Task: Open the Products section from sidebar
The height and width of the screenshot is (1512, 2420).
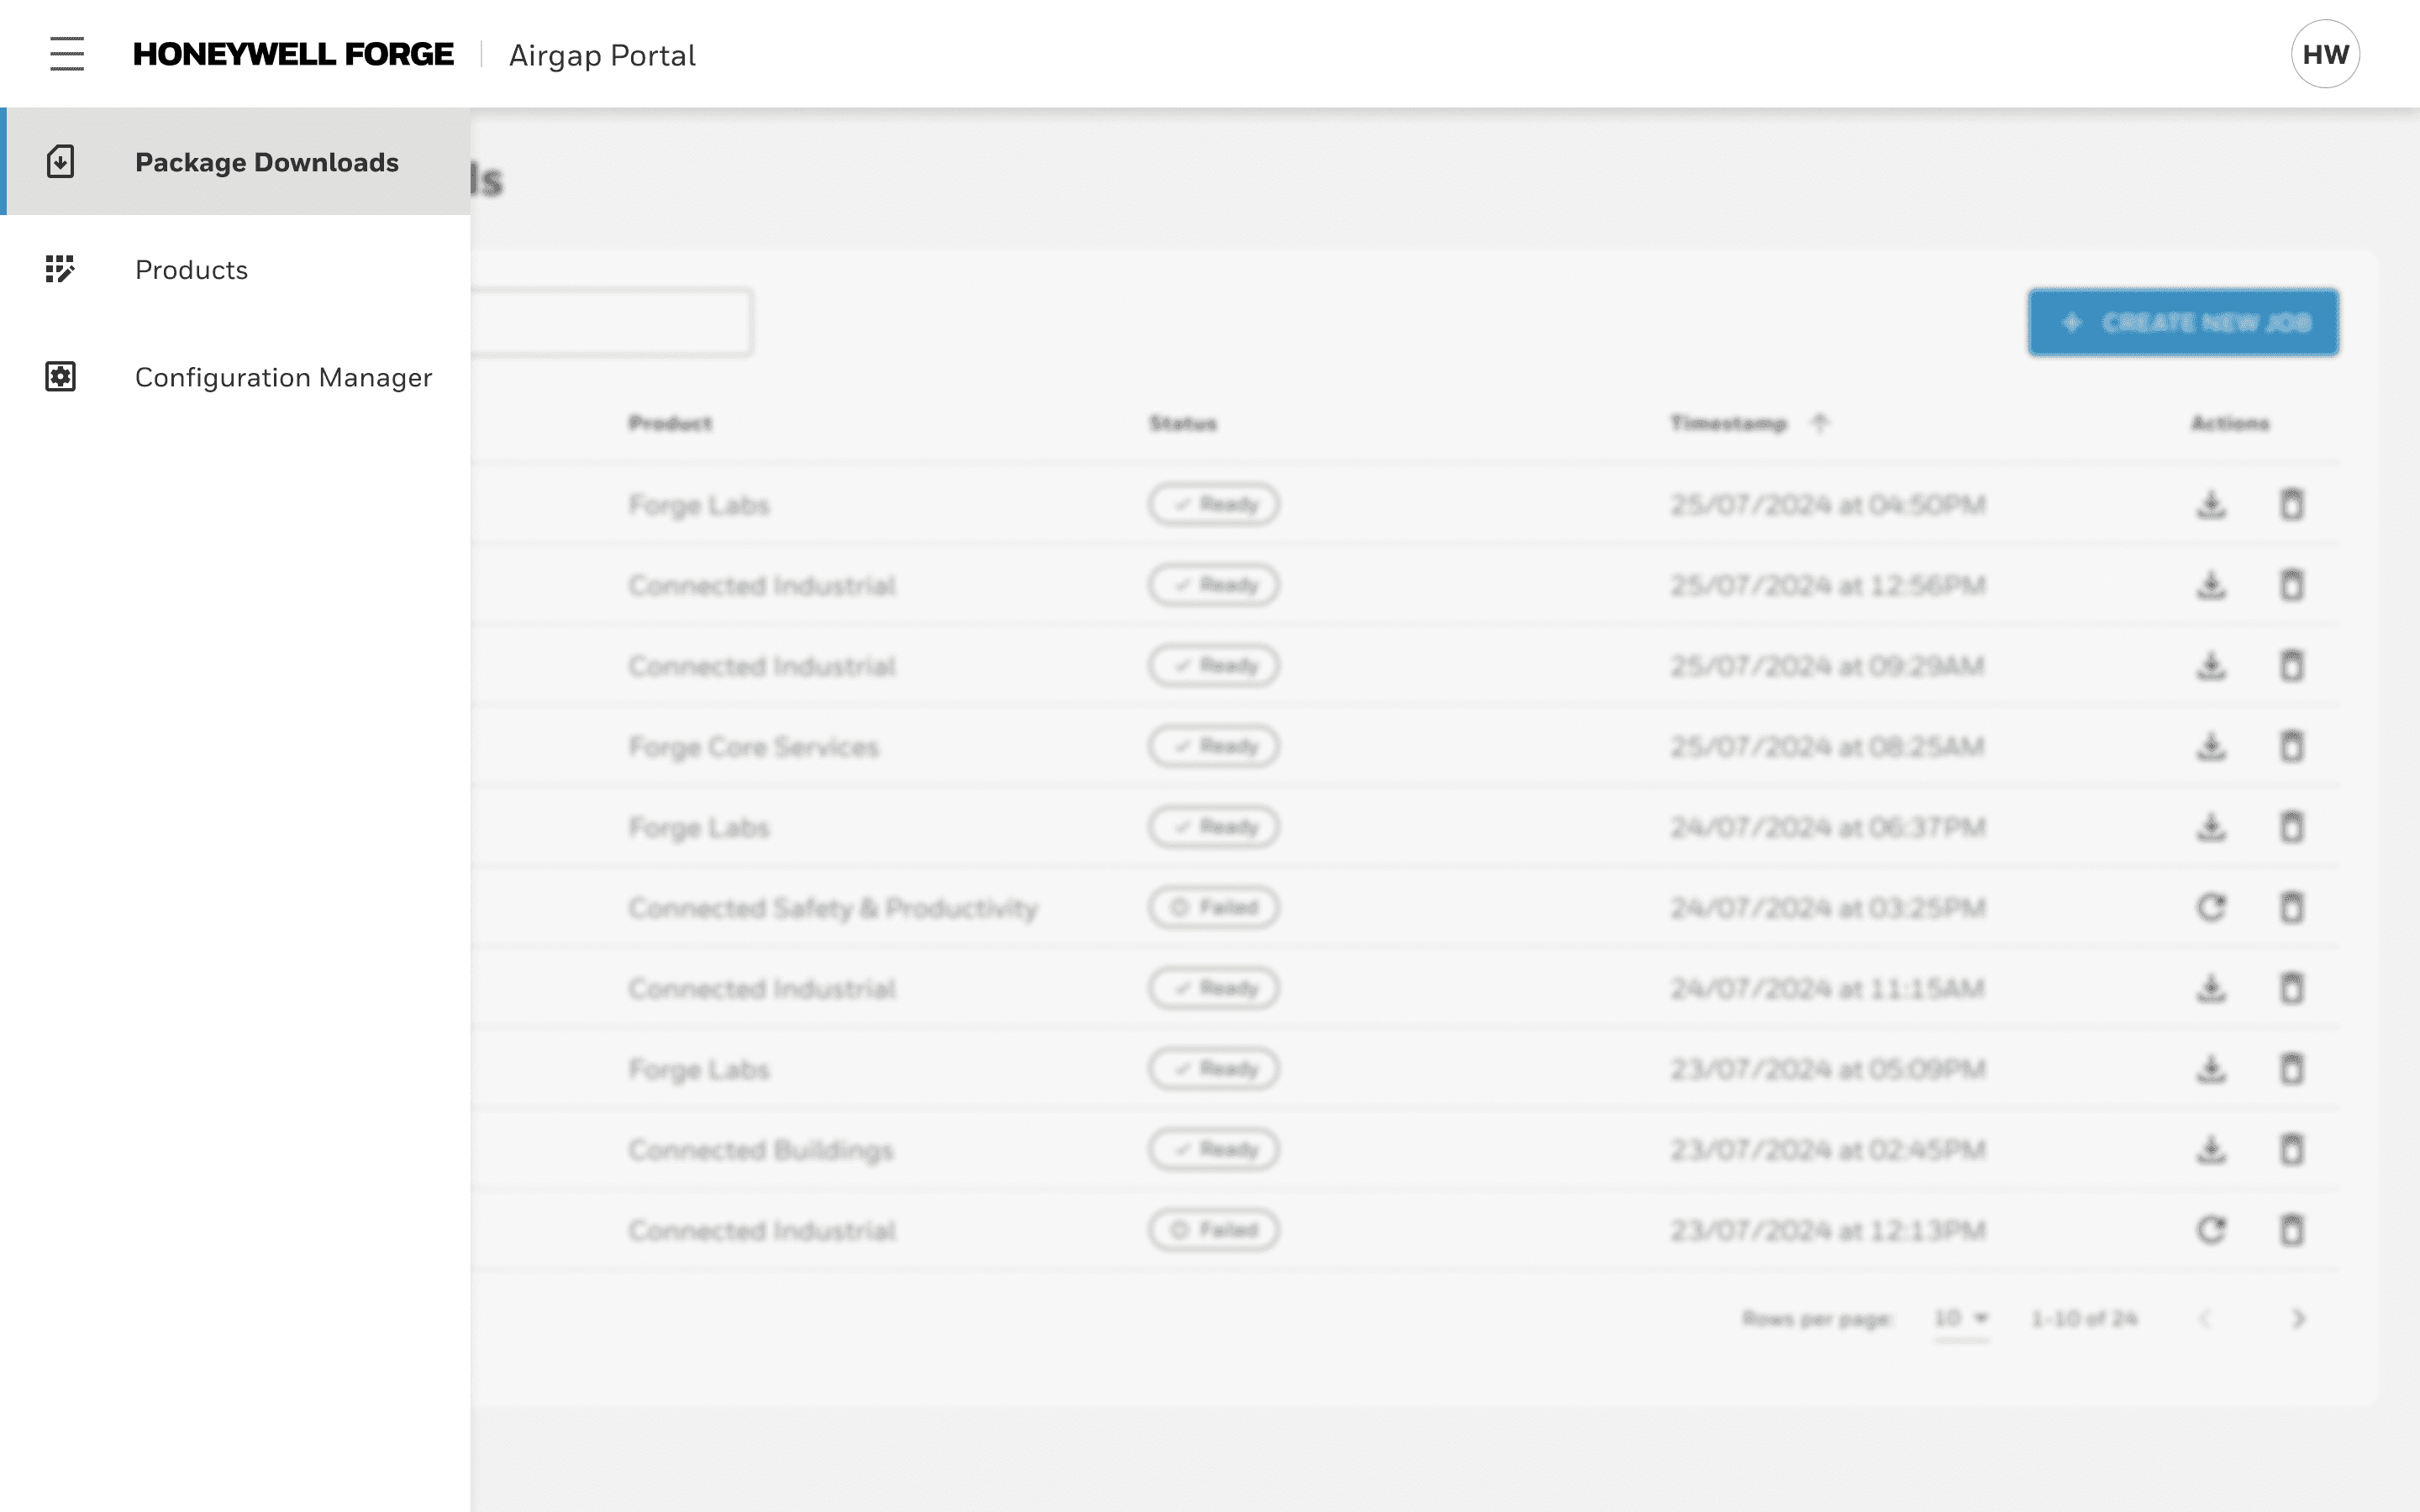Action: click(x=192, y=270)
